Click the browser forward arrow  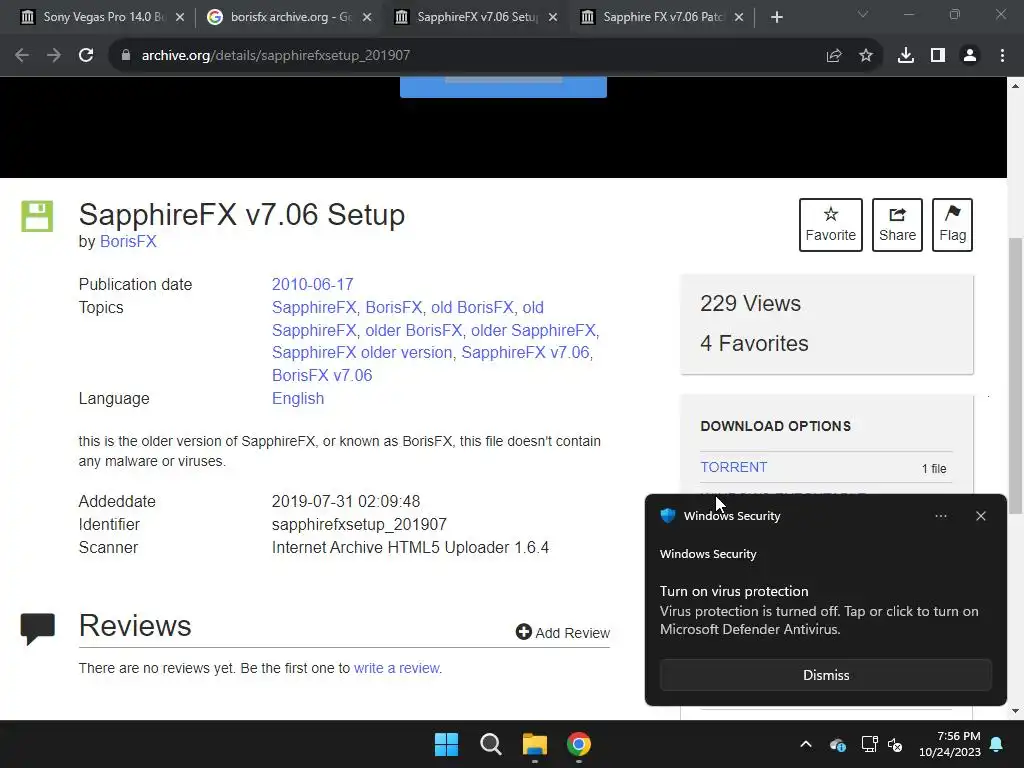tap(54, 56)
